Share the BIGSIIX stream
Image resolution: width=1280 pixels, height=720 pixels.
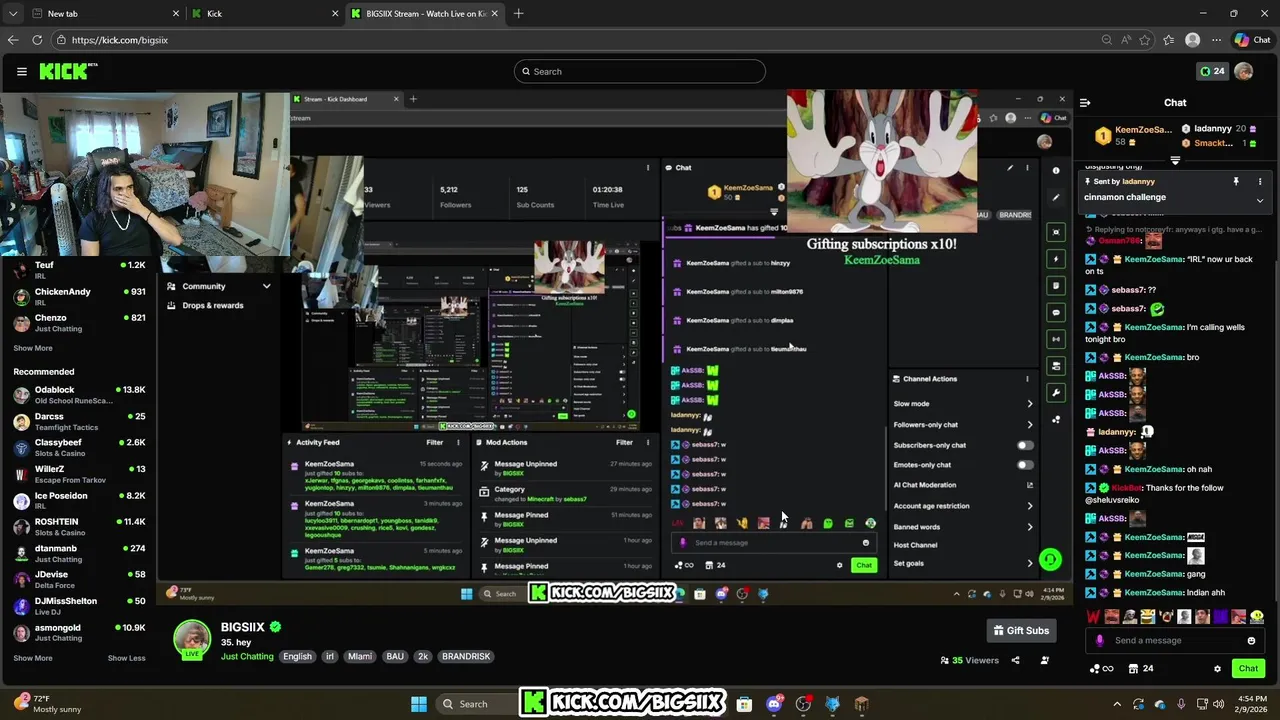pyautogui.click(x=1015, y=660)
